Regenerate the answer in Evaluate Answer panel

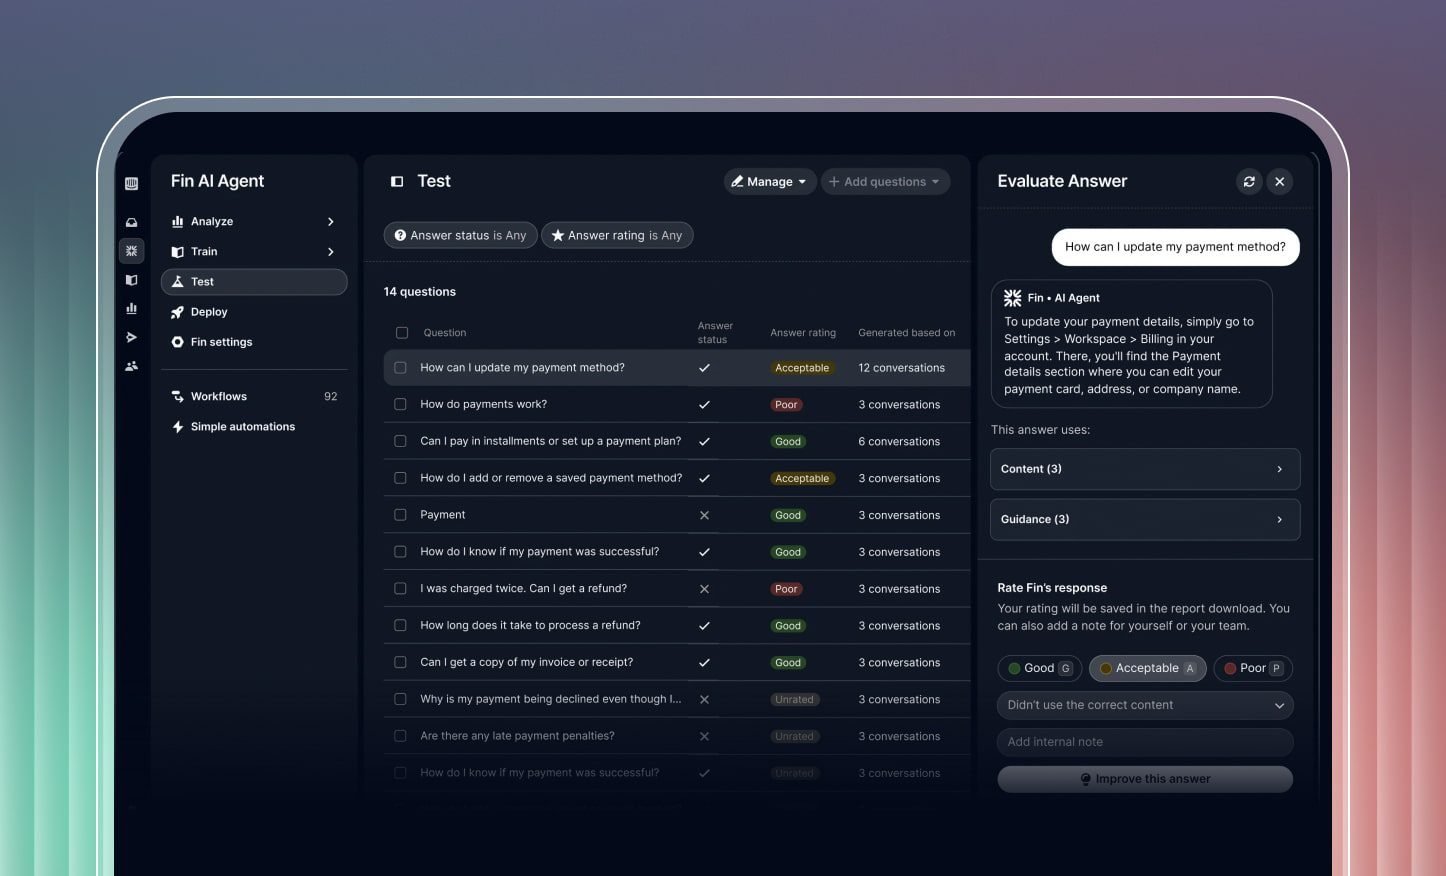tap(1248, 181)
